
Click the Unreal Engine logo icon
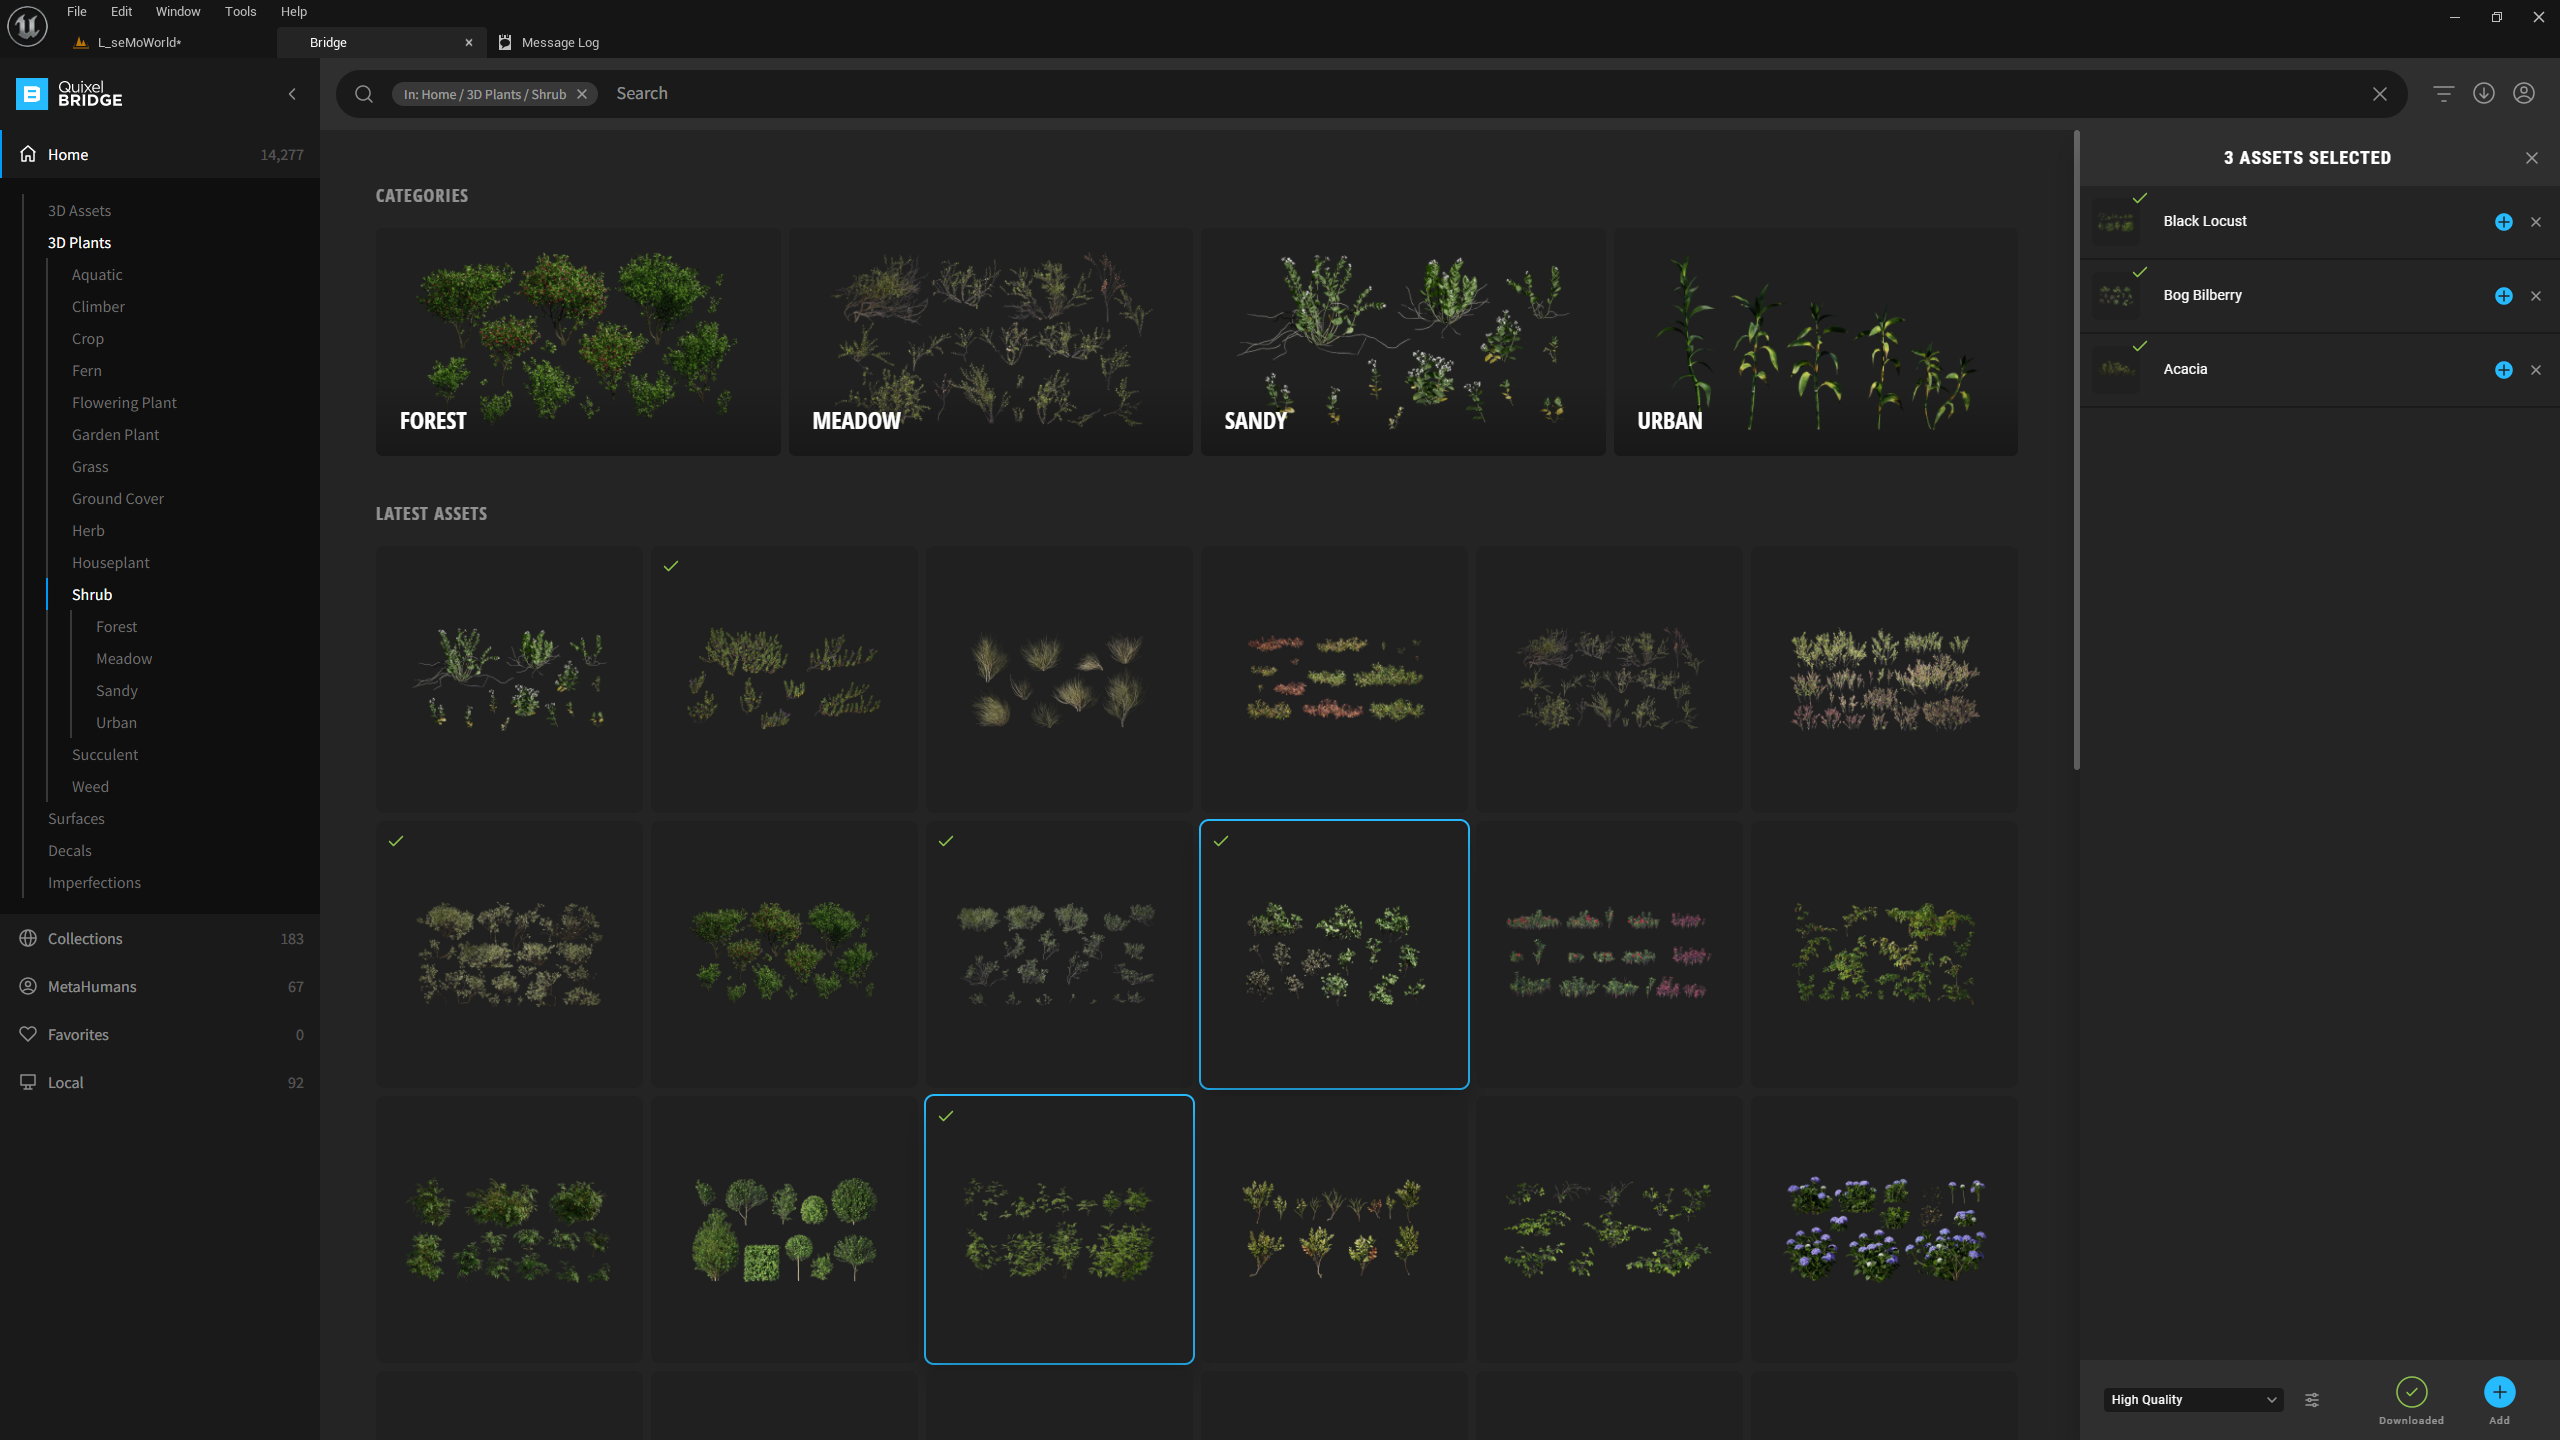click(x=27, y=27)
